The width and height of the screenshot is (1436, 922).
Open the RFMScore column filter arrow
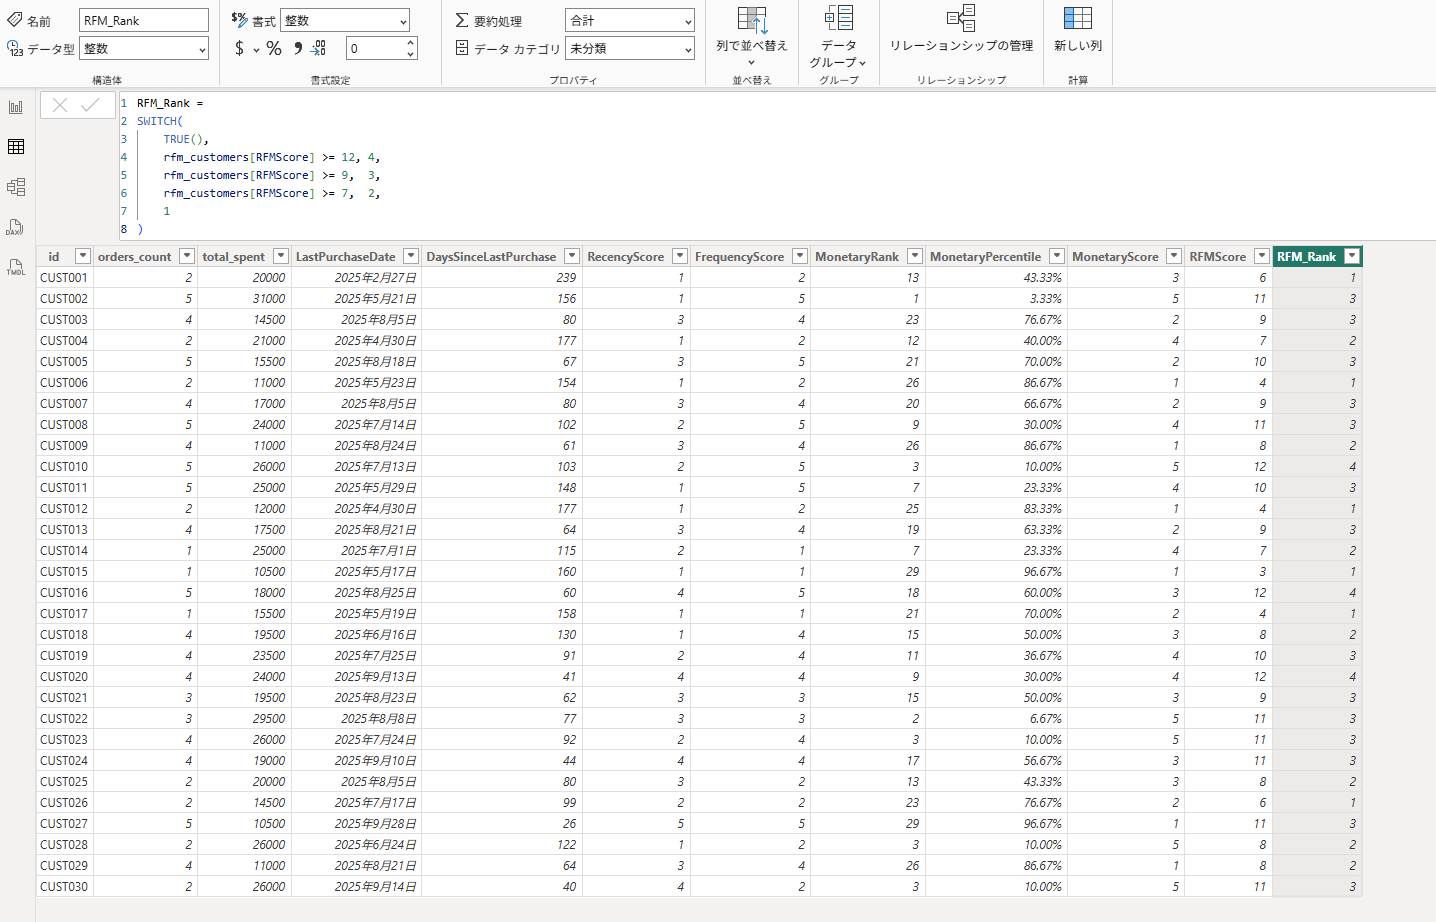[1261, 257]
